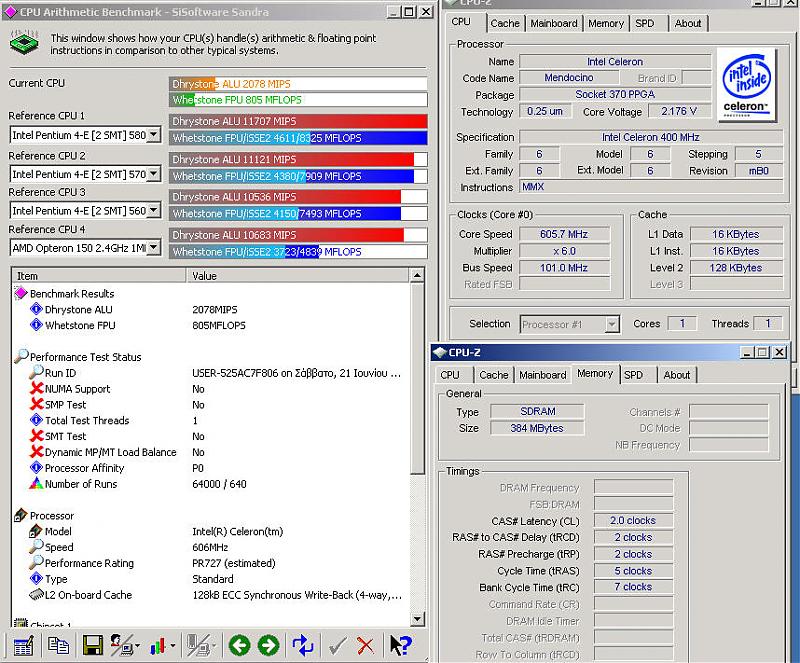800x663 pixels.
Task: Click the diamond icon beside Benchmark Results
Action: pyautogui.click(x=20, y=293)
